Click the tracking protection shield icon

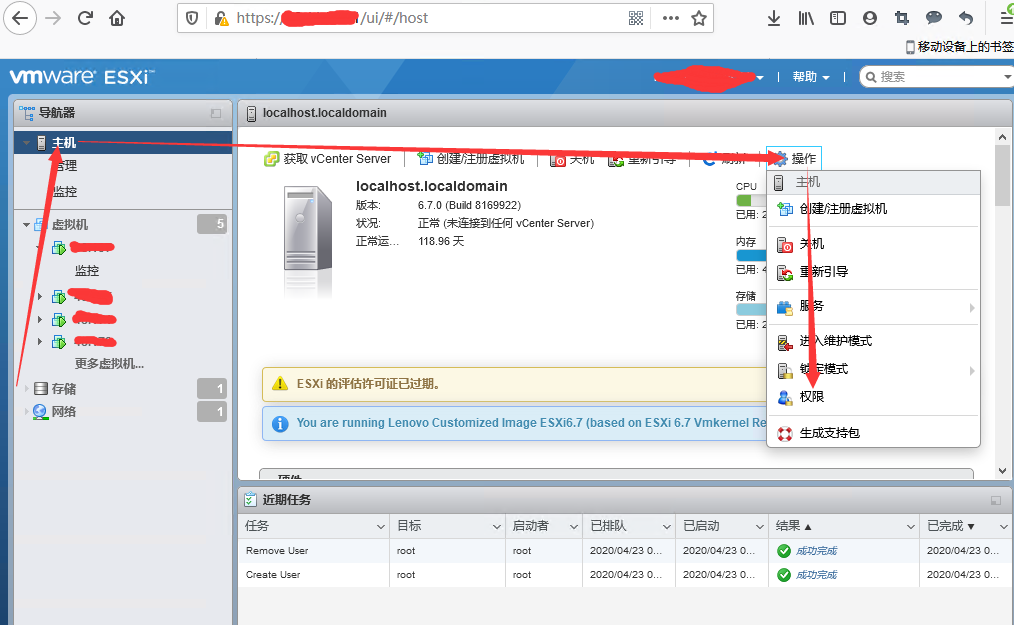pos(192,18)
